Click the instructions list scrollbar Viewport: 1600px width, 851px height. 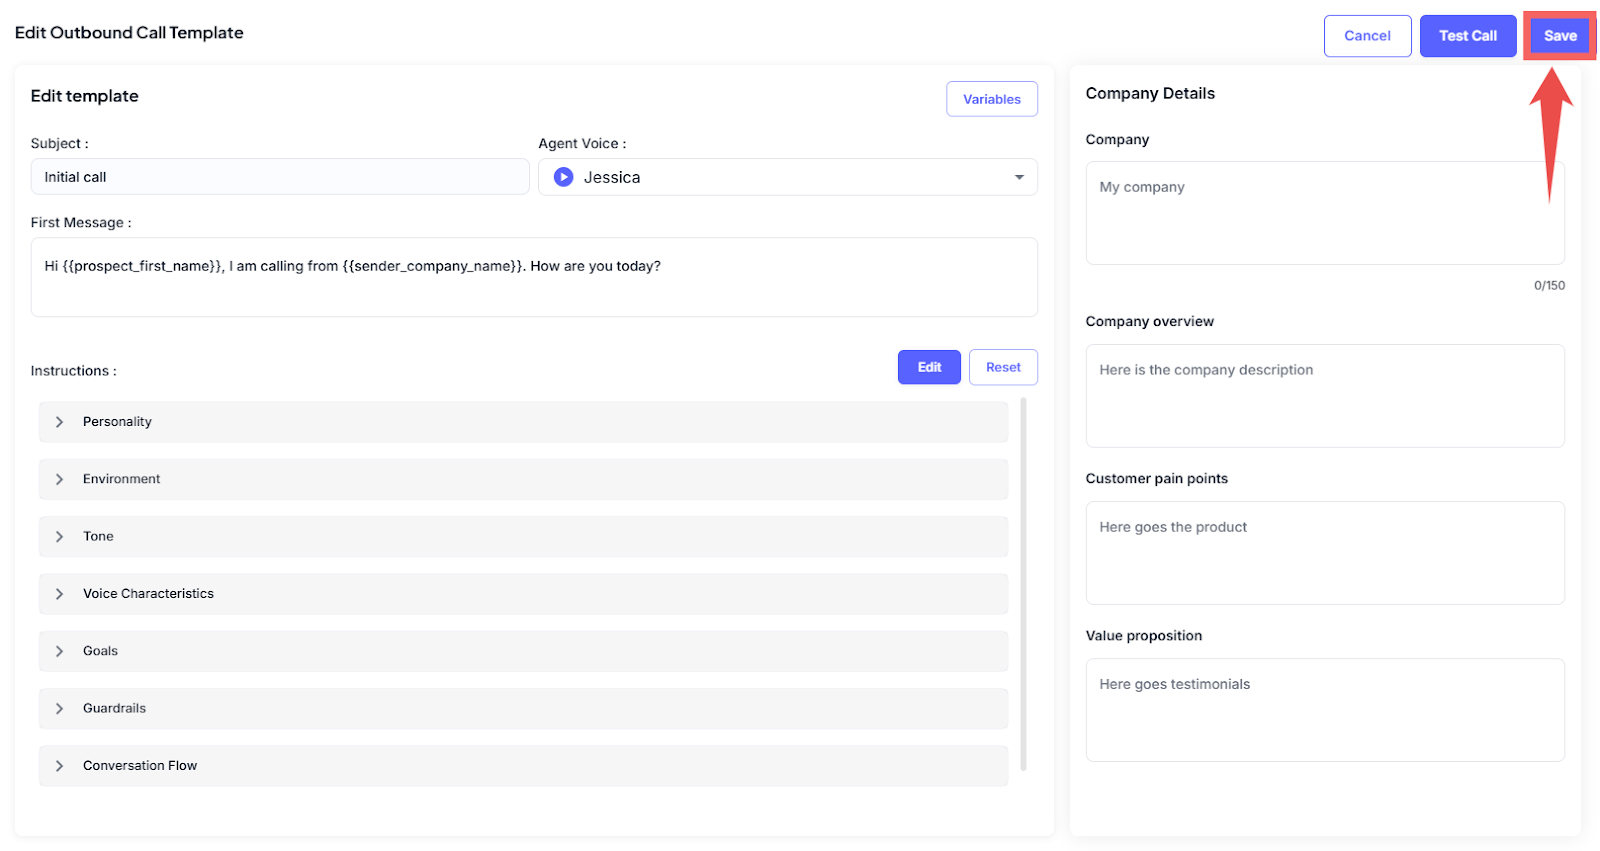tap(1023, 584)
